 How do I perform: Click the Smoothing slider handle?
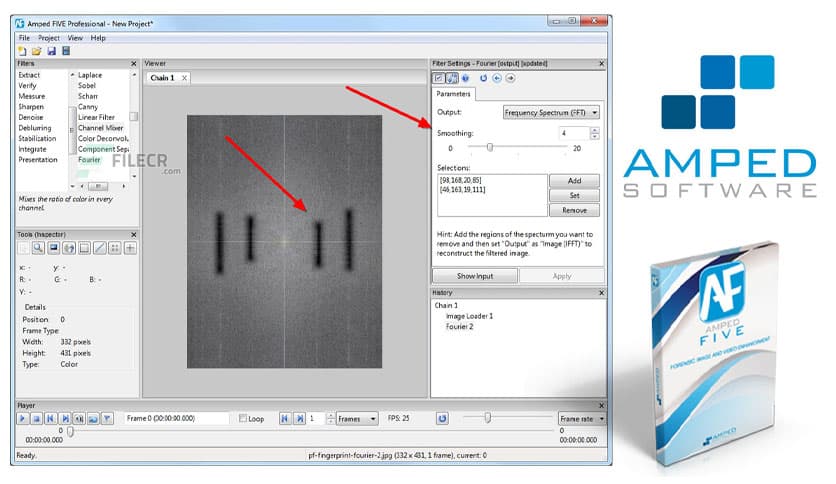pos(489,147)
